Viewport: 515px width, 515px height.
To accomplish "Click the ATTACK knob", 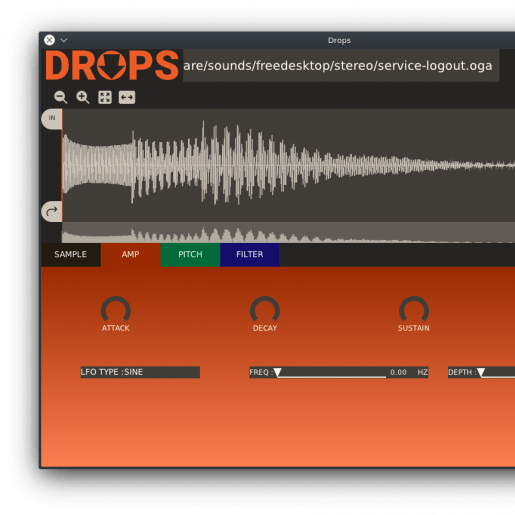I will 116,310.
